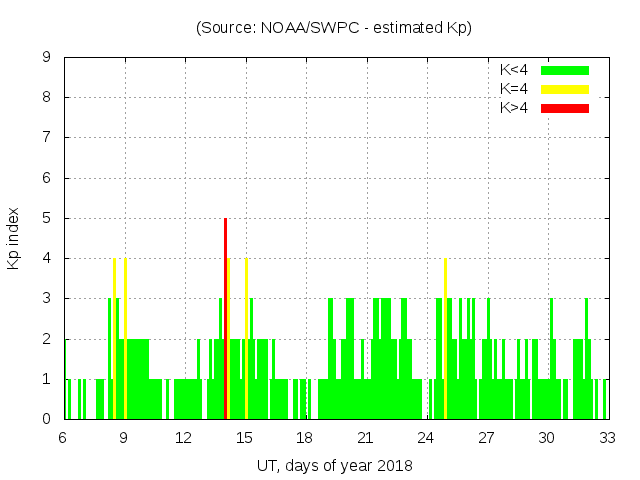Click y-axis tick label 0
The width and height of the screenshot is (640, 480).
47,419
